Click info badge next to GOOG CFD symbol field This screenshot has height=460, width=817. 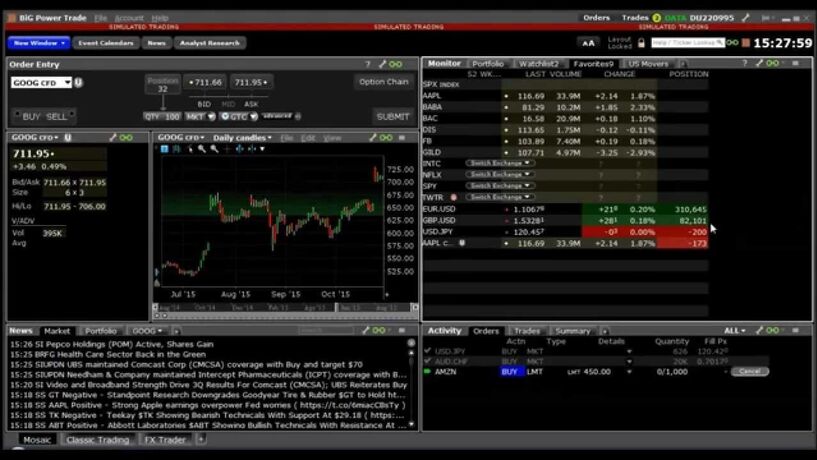tap(78, 82)
